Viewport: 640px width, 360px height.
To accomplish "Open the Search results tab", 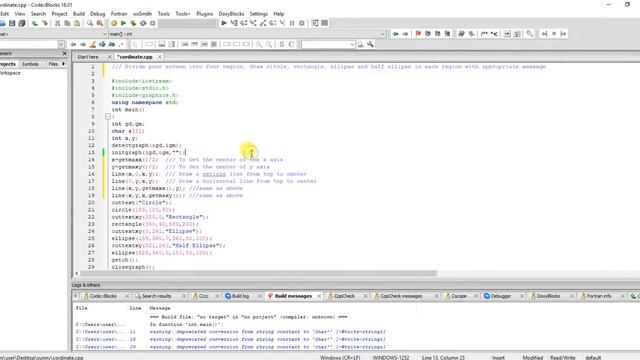I will point(156,296).
